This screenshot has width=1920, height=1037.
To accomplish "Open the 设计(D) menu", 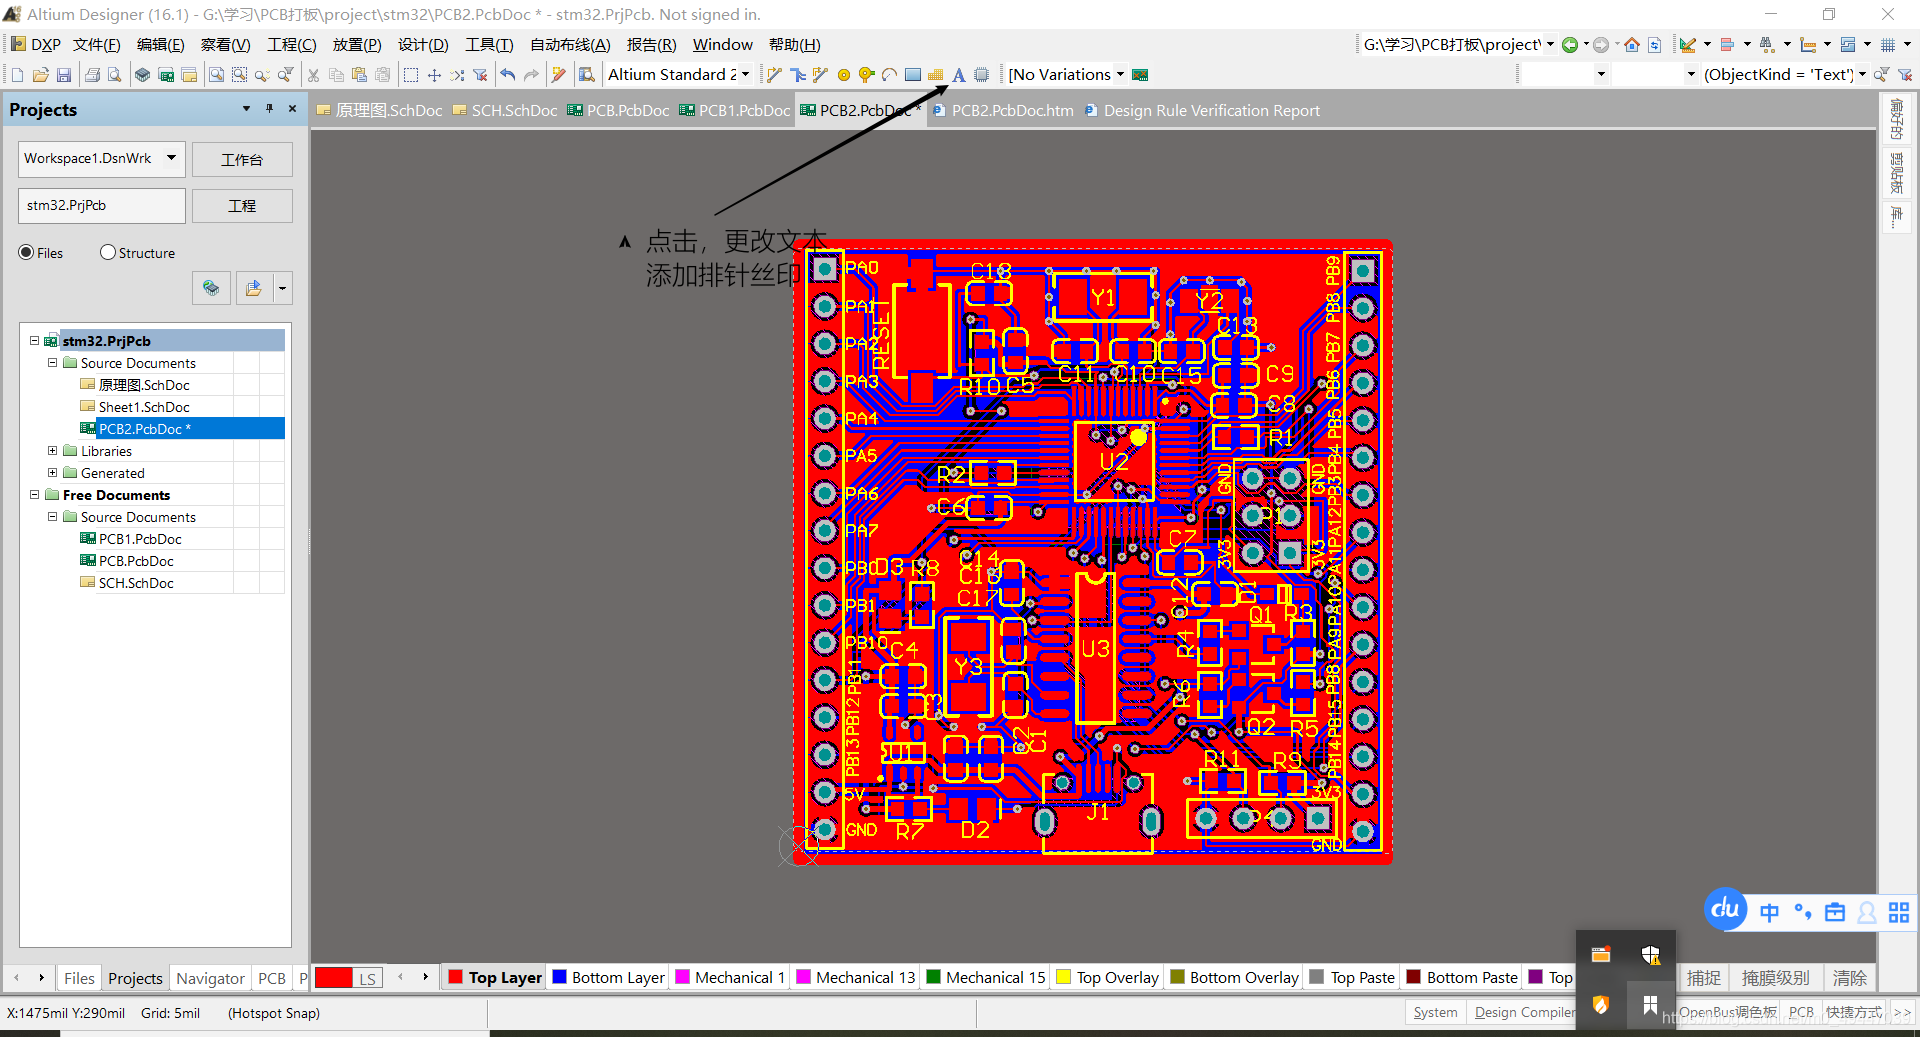I will pyautogui.click(x=423, y=45).
